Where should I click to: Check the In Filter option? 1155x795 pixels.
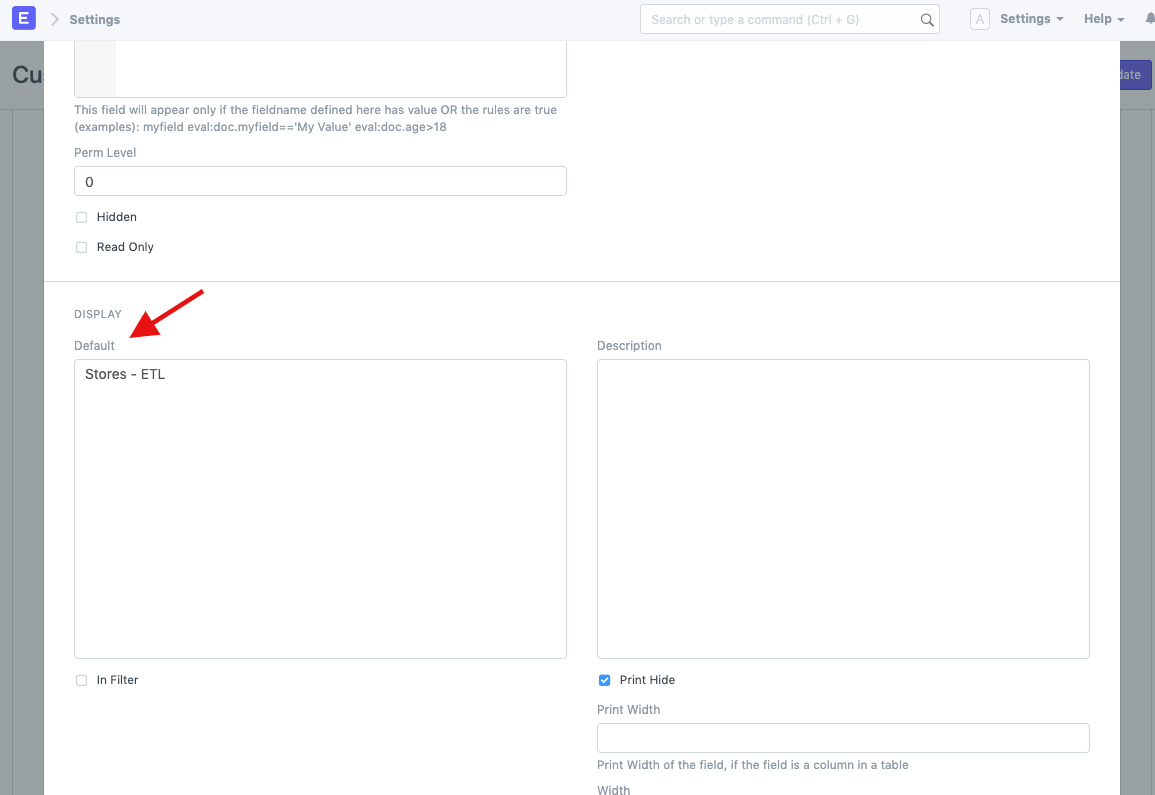coord(81,680)
